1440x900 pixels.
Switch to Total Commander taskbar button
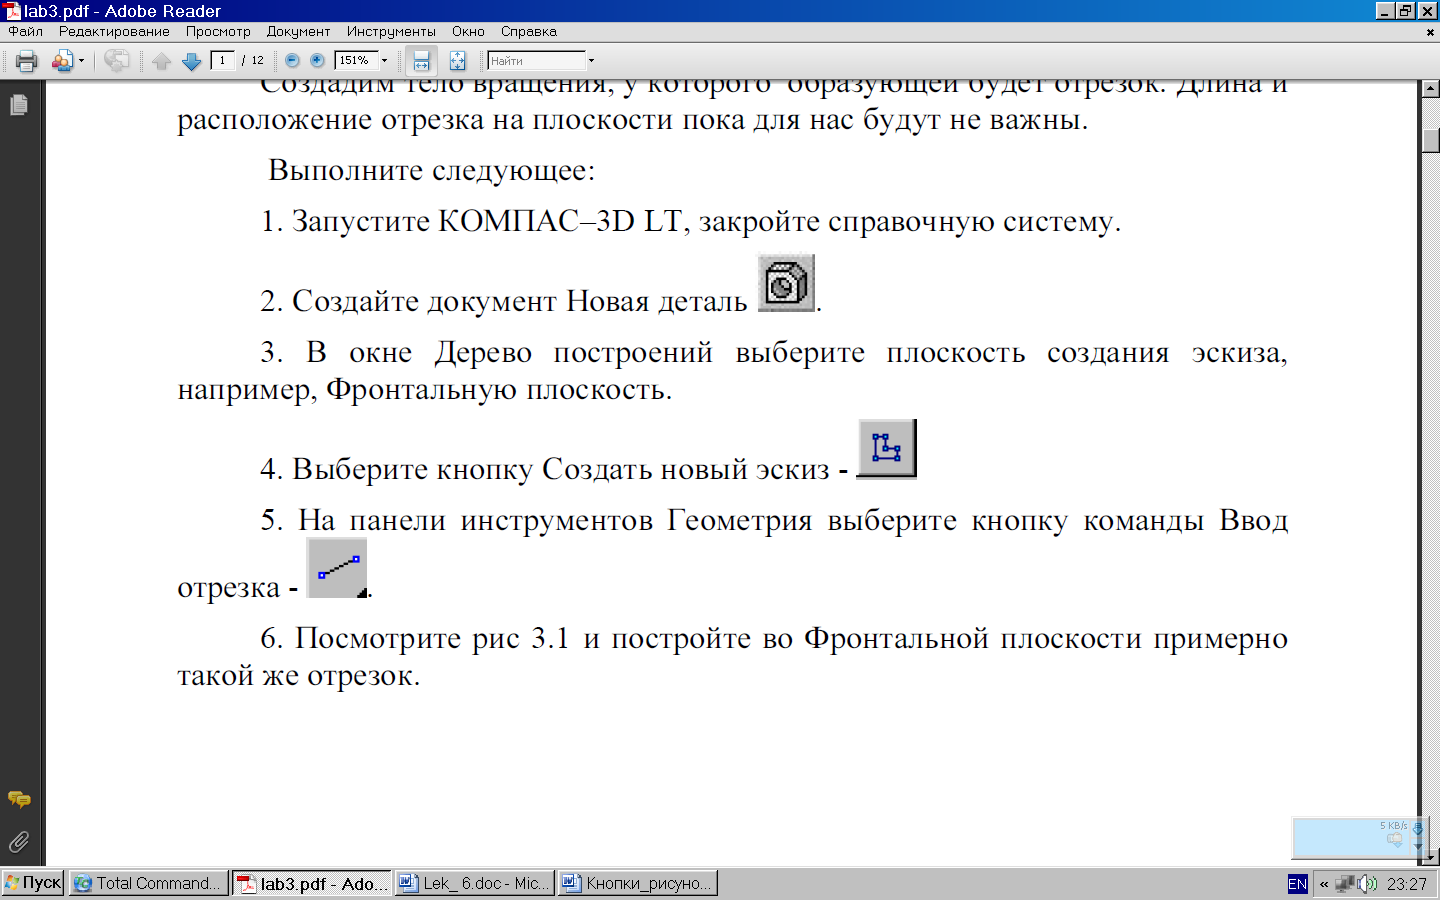(148, 883)
